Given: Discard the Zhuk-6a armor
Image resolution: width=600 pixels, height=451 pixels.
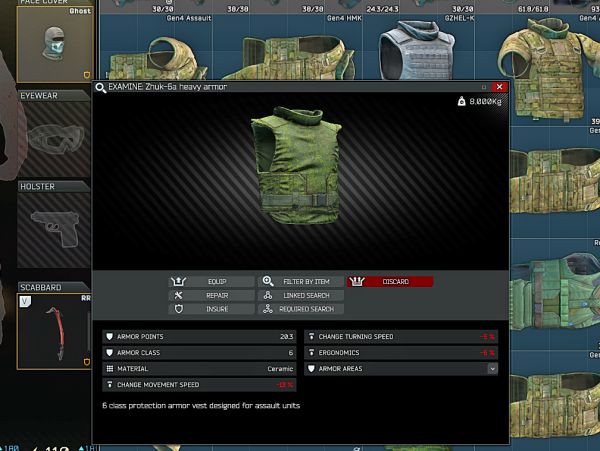Looking at the screenshot, I should pos(390,282).
